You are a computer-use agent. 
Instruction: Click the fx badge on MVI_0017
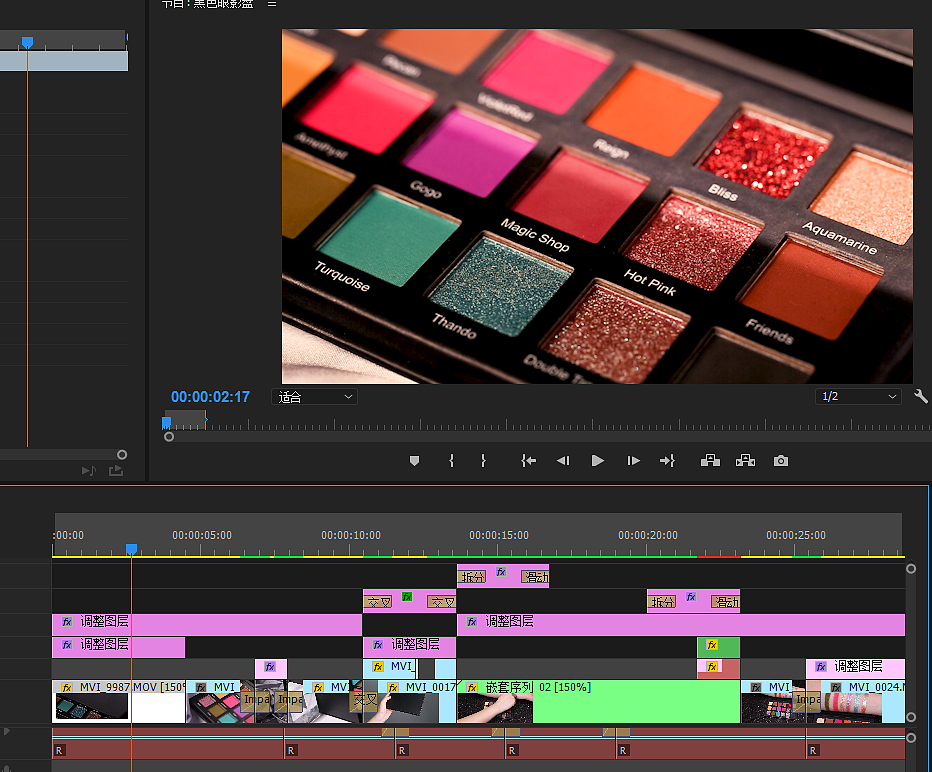point(393,688)
